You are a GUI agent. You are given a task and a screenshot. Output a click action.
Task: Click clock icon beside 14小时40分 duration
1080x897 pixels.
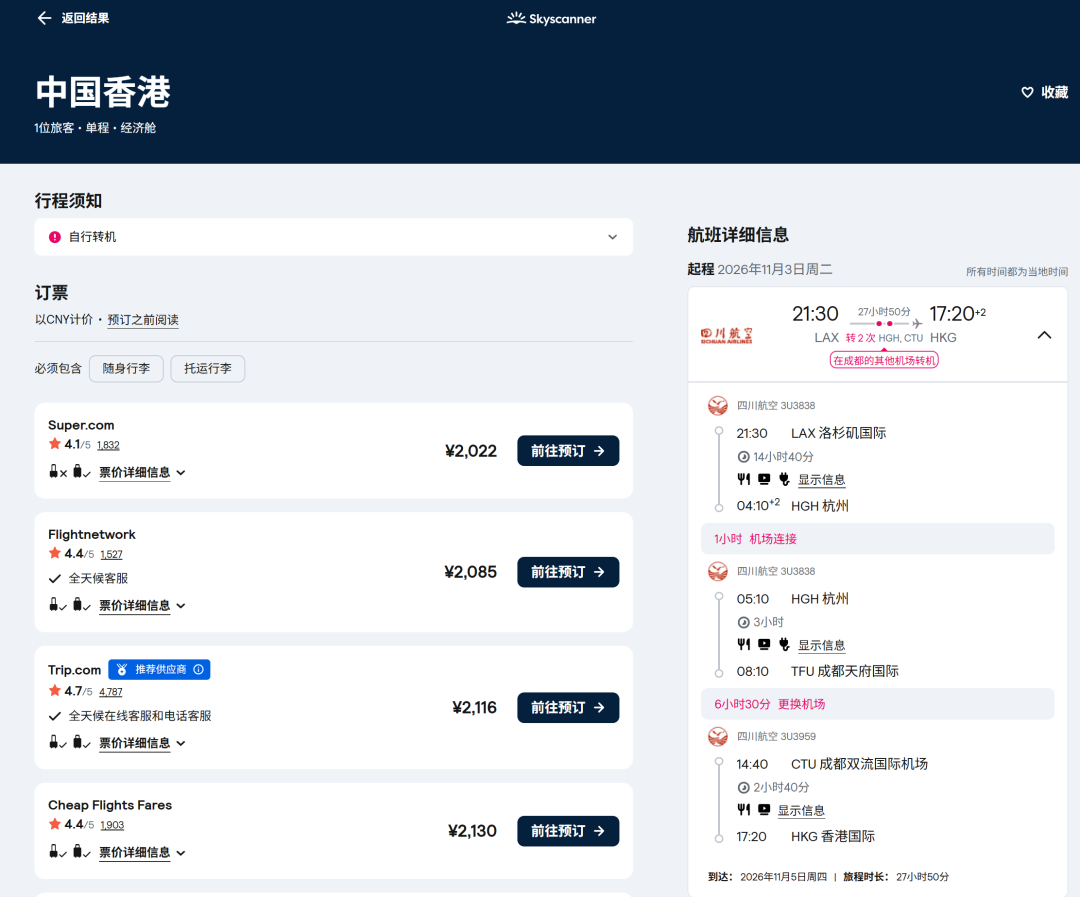[743, 457]
